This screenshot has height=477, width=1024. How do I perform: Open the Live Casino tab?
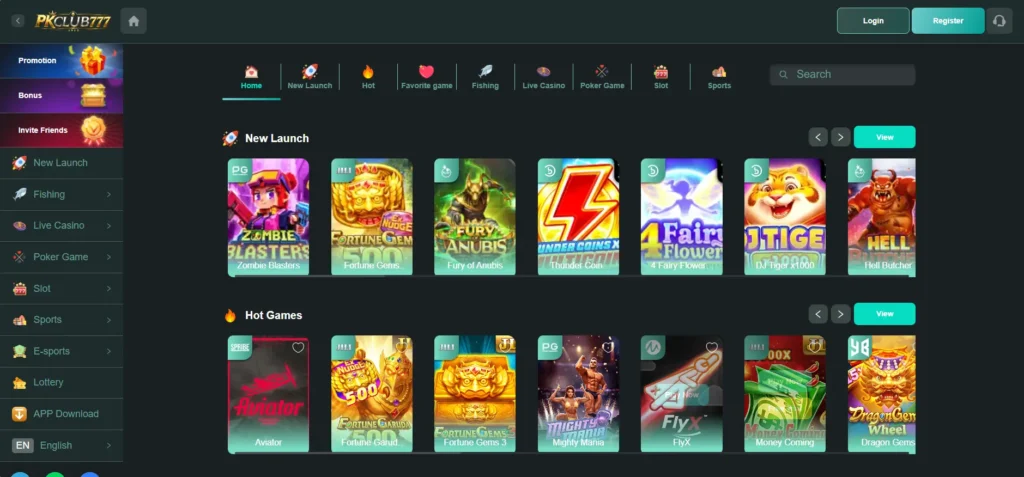point(543,78)
